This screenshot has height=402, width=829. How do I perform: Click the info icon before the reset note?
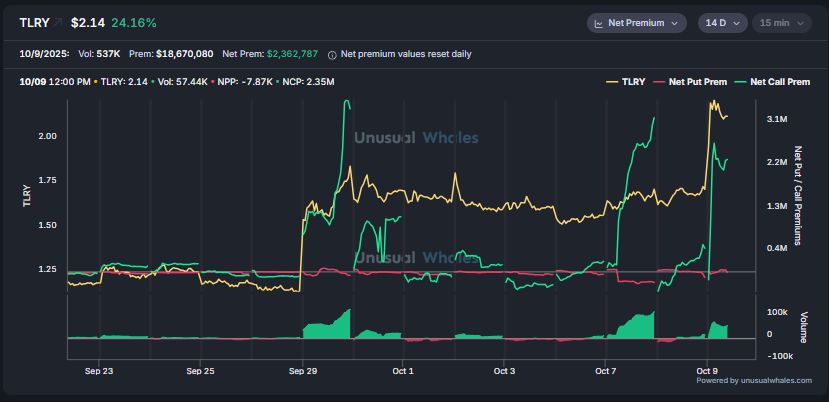(332, 54)
